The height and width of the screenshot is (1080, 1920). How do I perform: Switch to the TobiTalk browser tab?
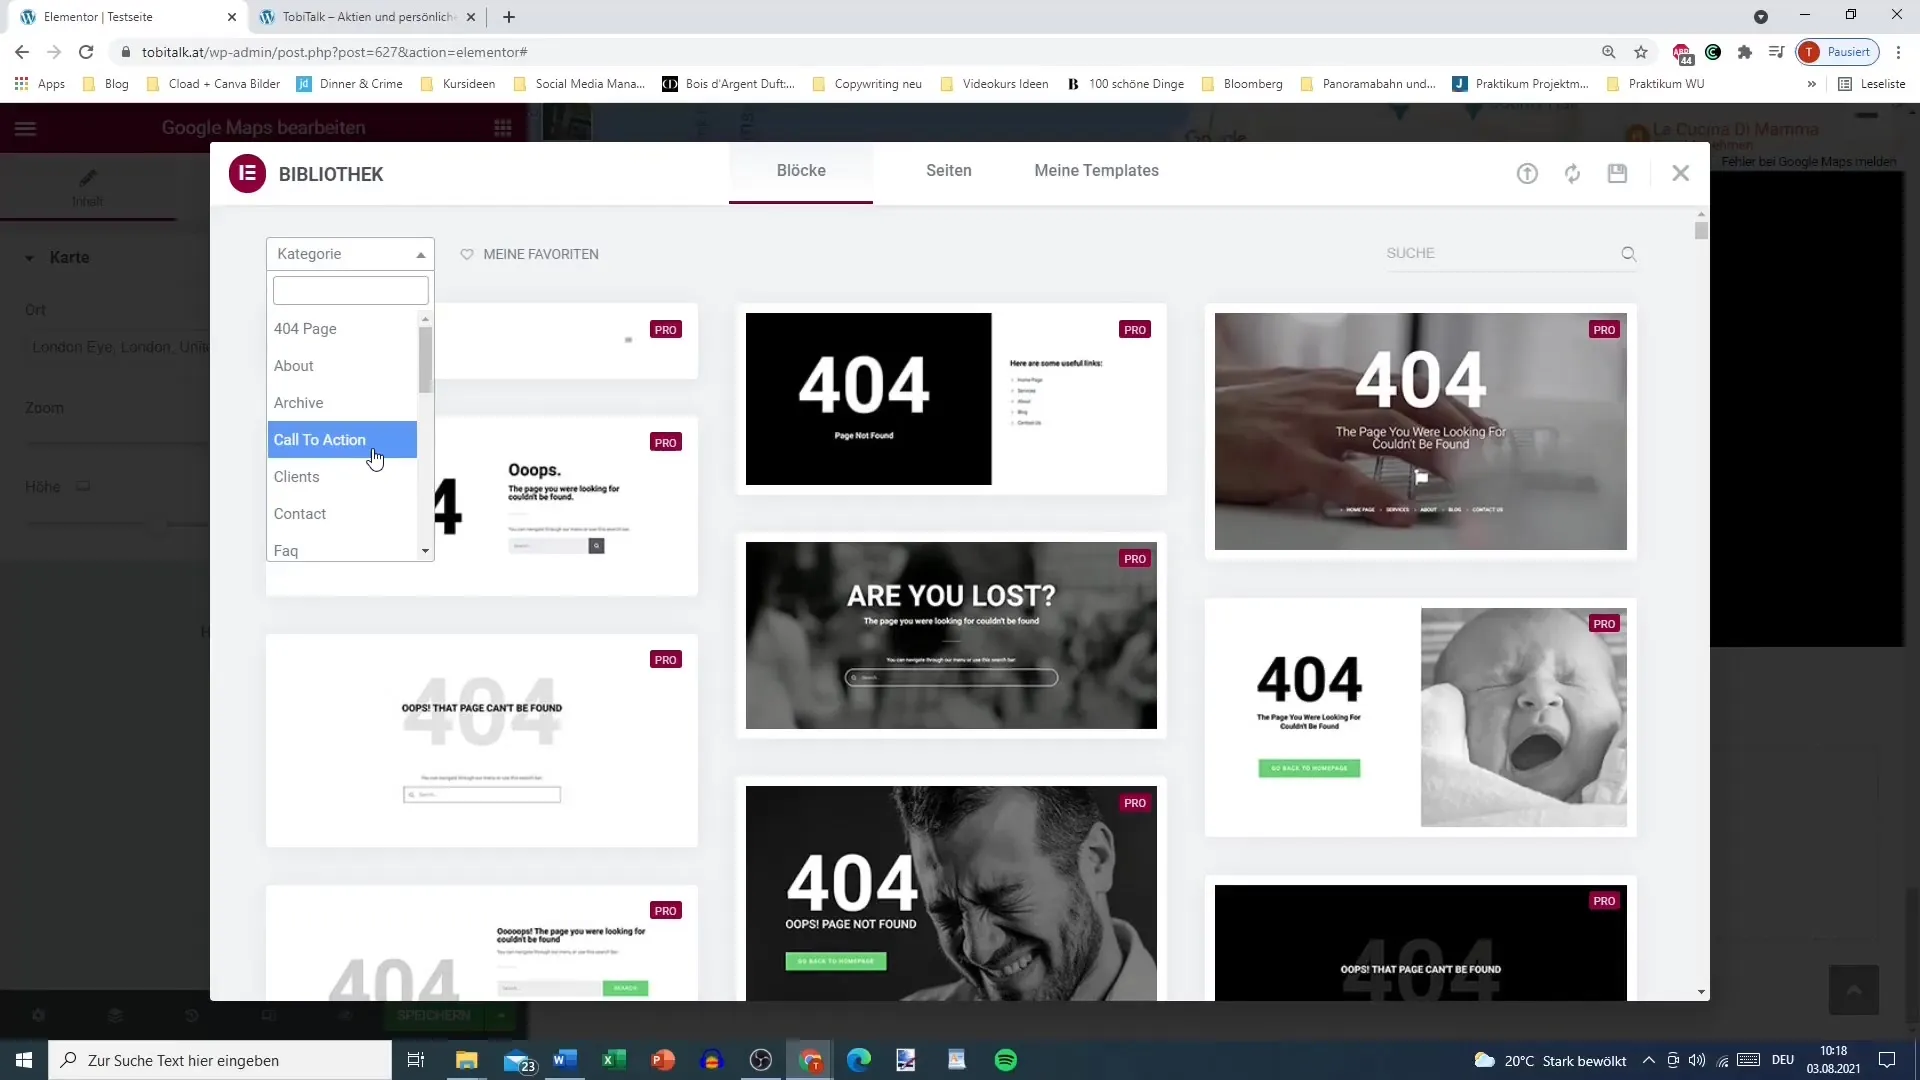[x=367, y=17]
